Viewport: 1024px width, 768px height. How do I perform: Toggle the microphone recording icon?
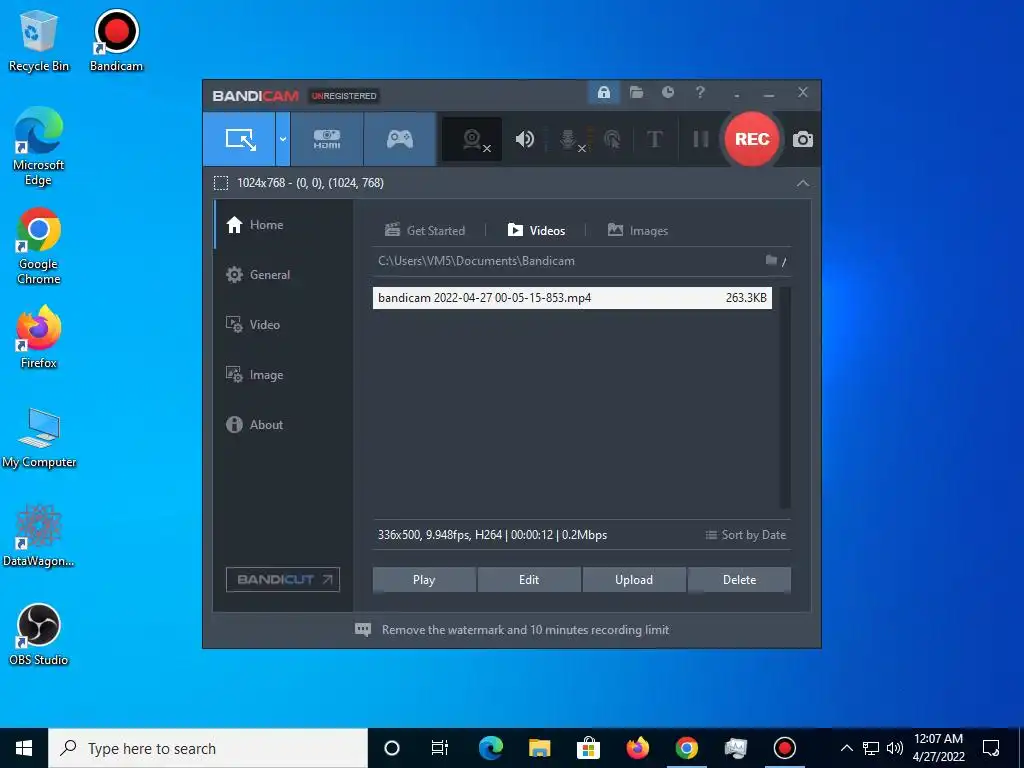[569, 140]
